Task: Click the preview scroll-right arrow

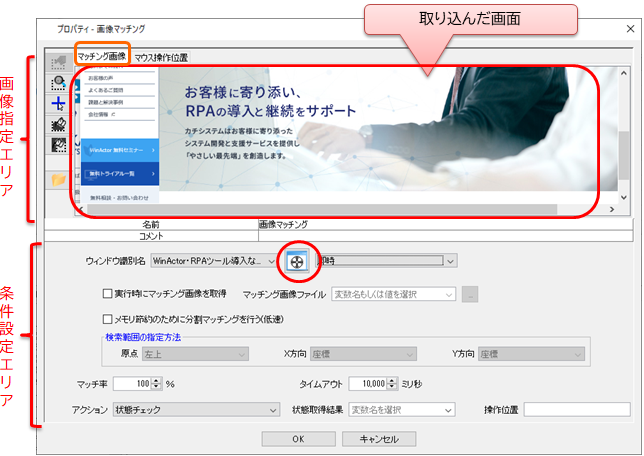Action: tap(612, 209)
